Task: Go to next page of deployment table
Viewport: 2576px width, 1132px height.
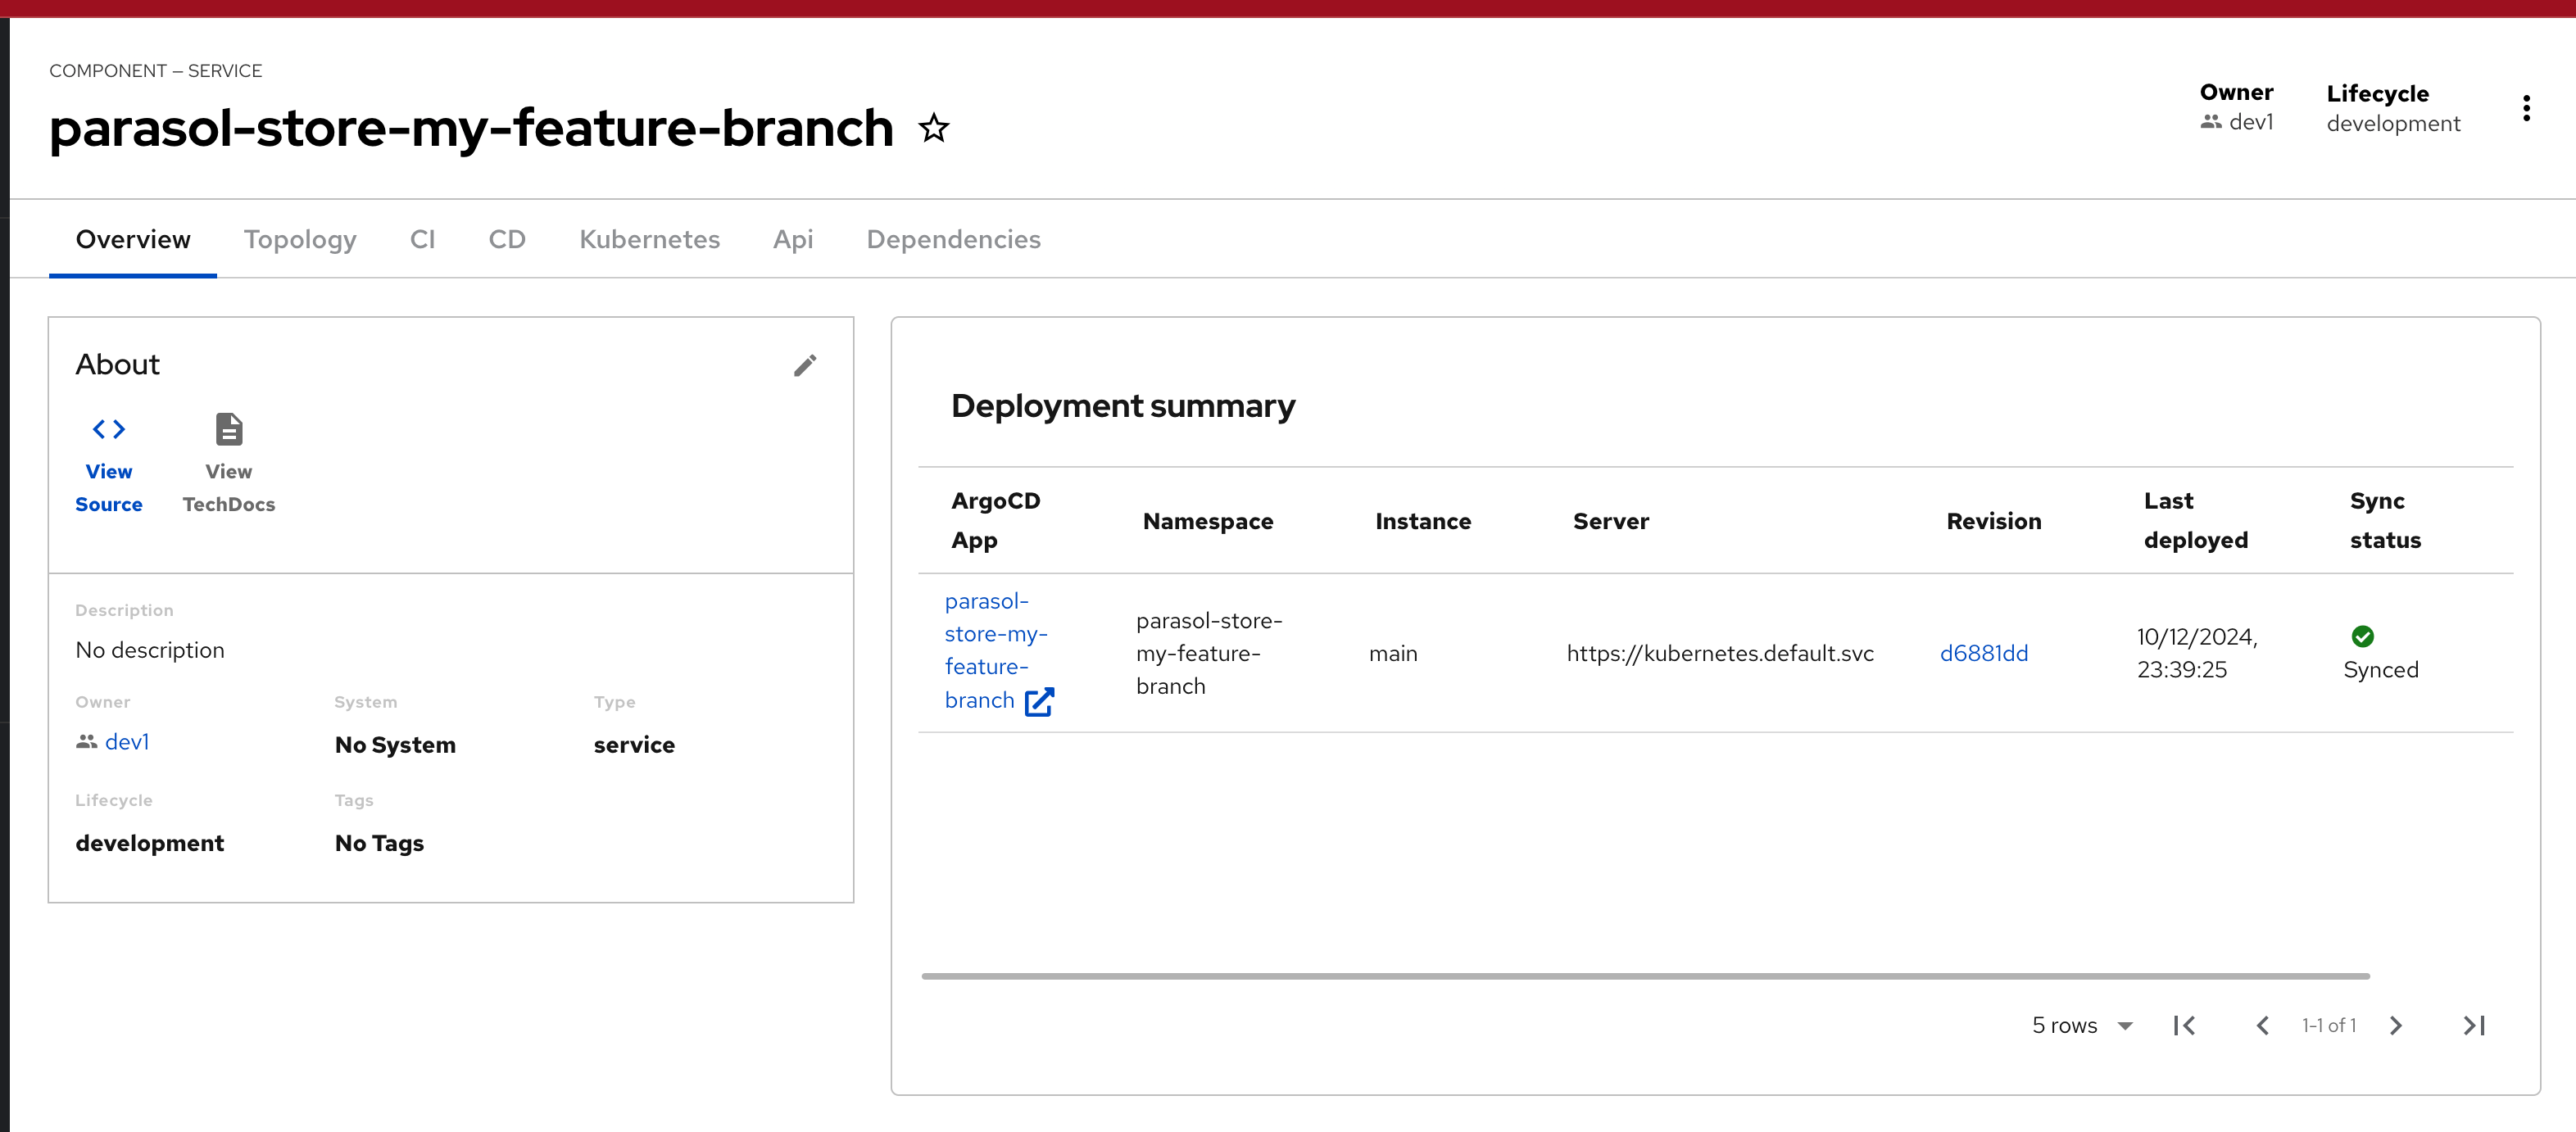Action: [x=2396, y=1025]
